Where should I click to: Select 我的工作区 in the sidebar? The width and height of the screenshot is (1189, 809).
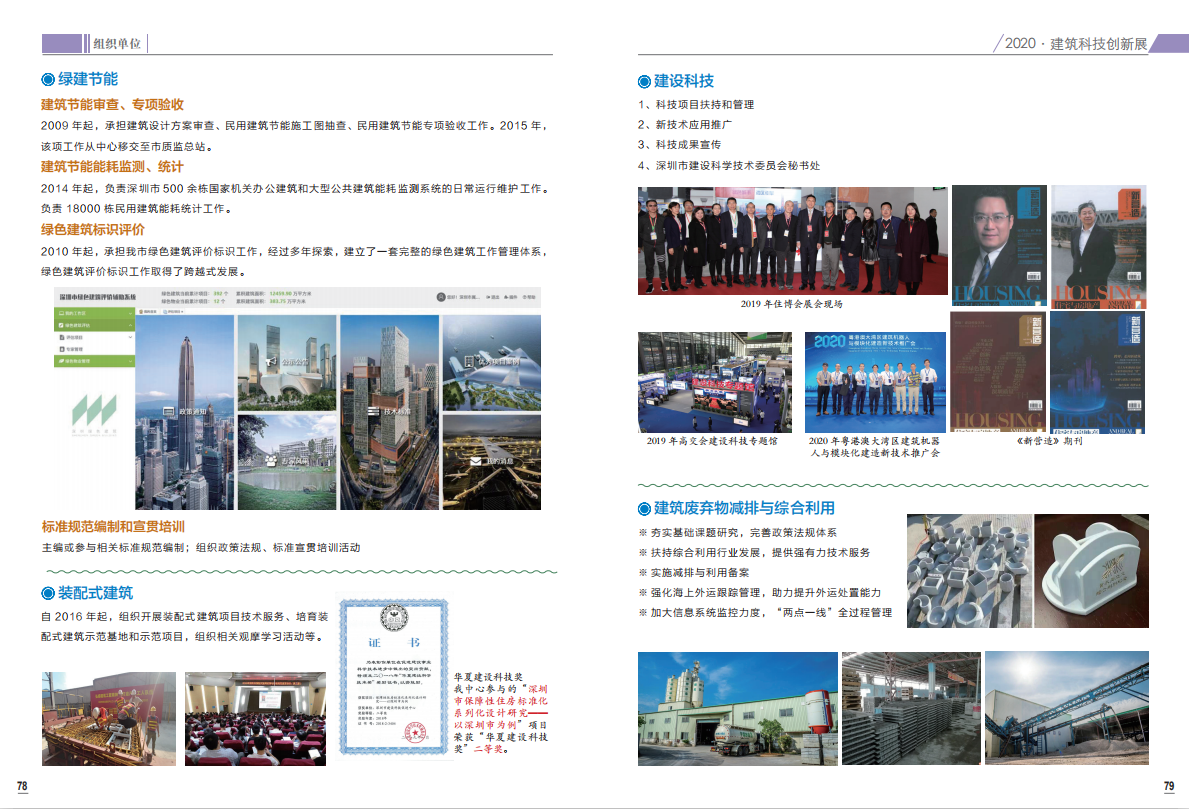[x=78, y=313]
